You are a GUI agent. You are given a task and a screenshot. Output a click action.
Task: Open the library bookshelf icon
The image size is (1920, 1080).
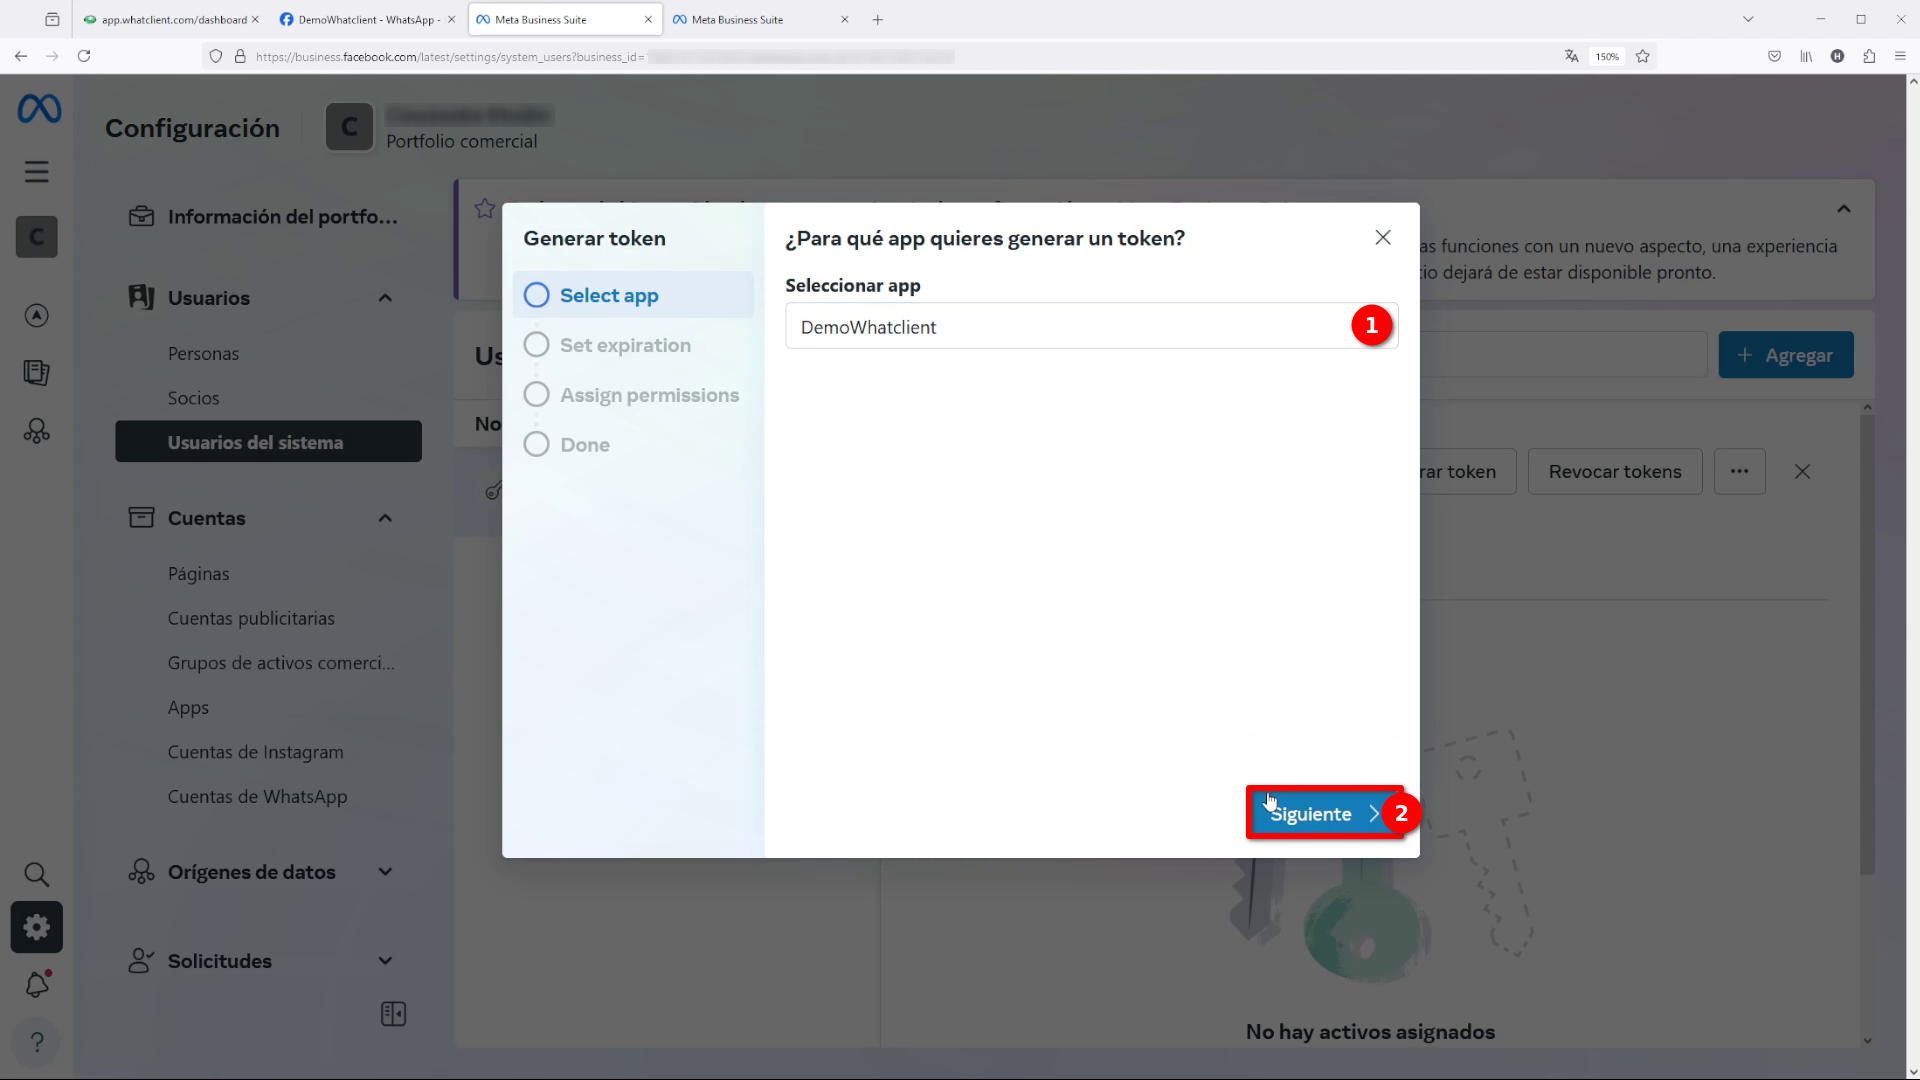(1806, 56)
